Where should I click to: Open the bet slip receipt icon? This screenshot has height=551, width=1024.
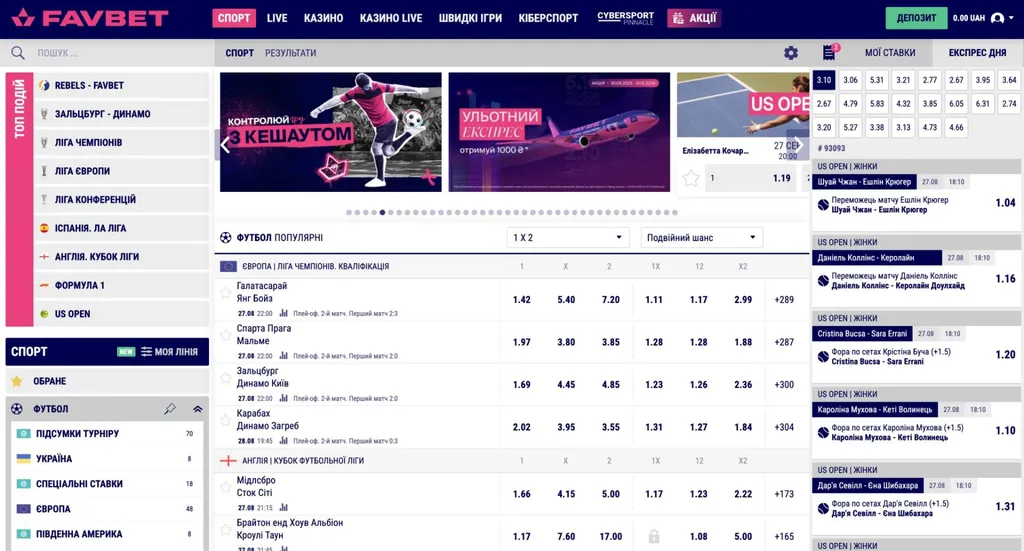point(828,53)
